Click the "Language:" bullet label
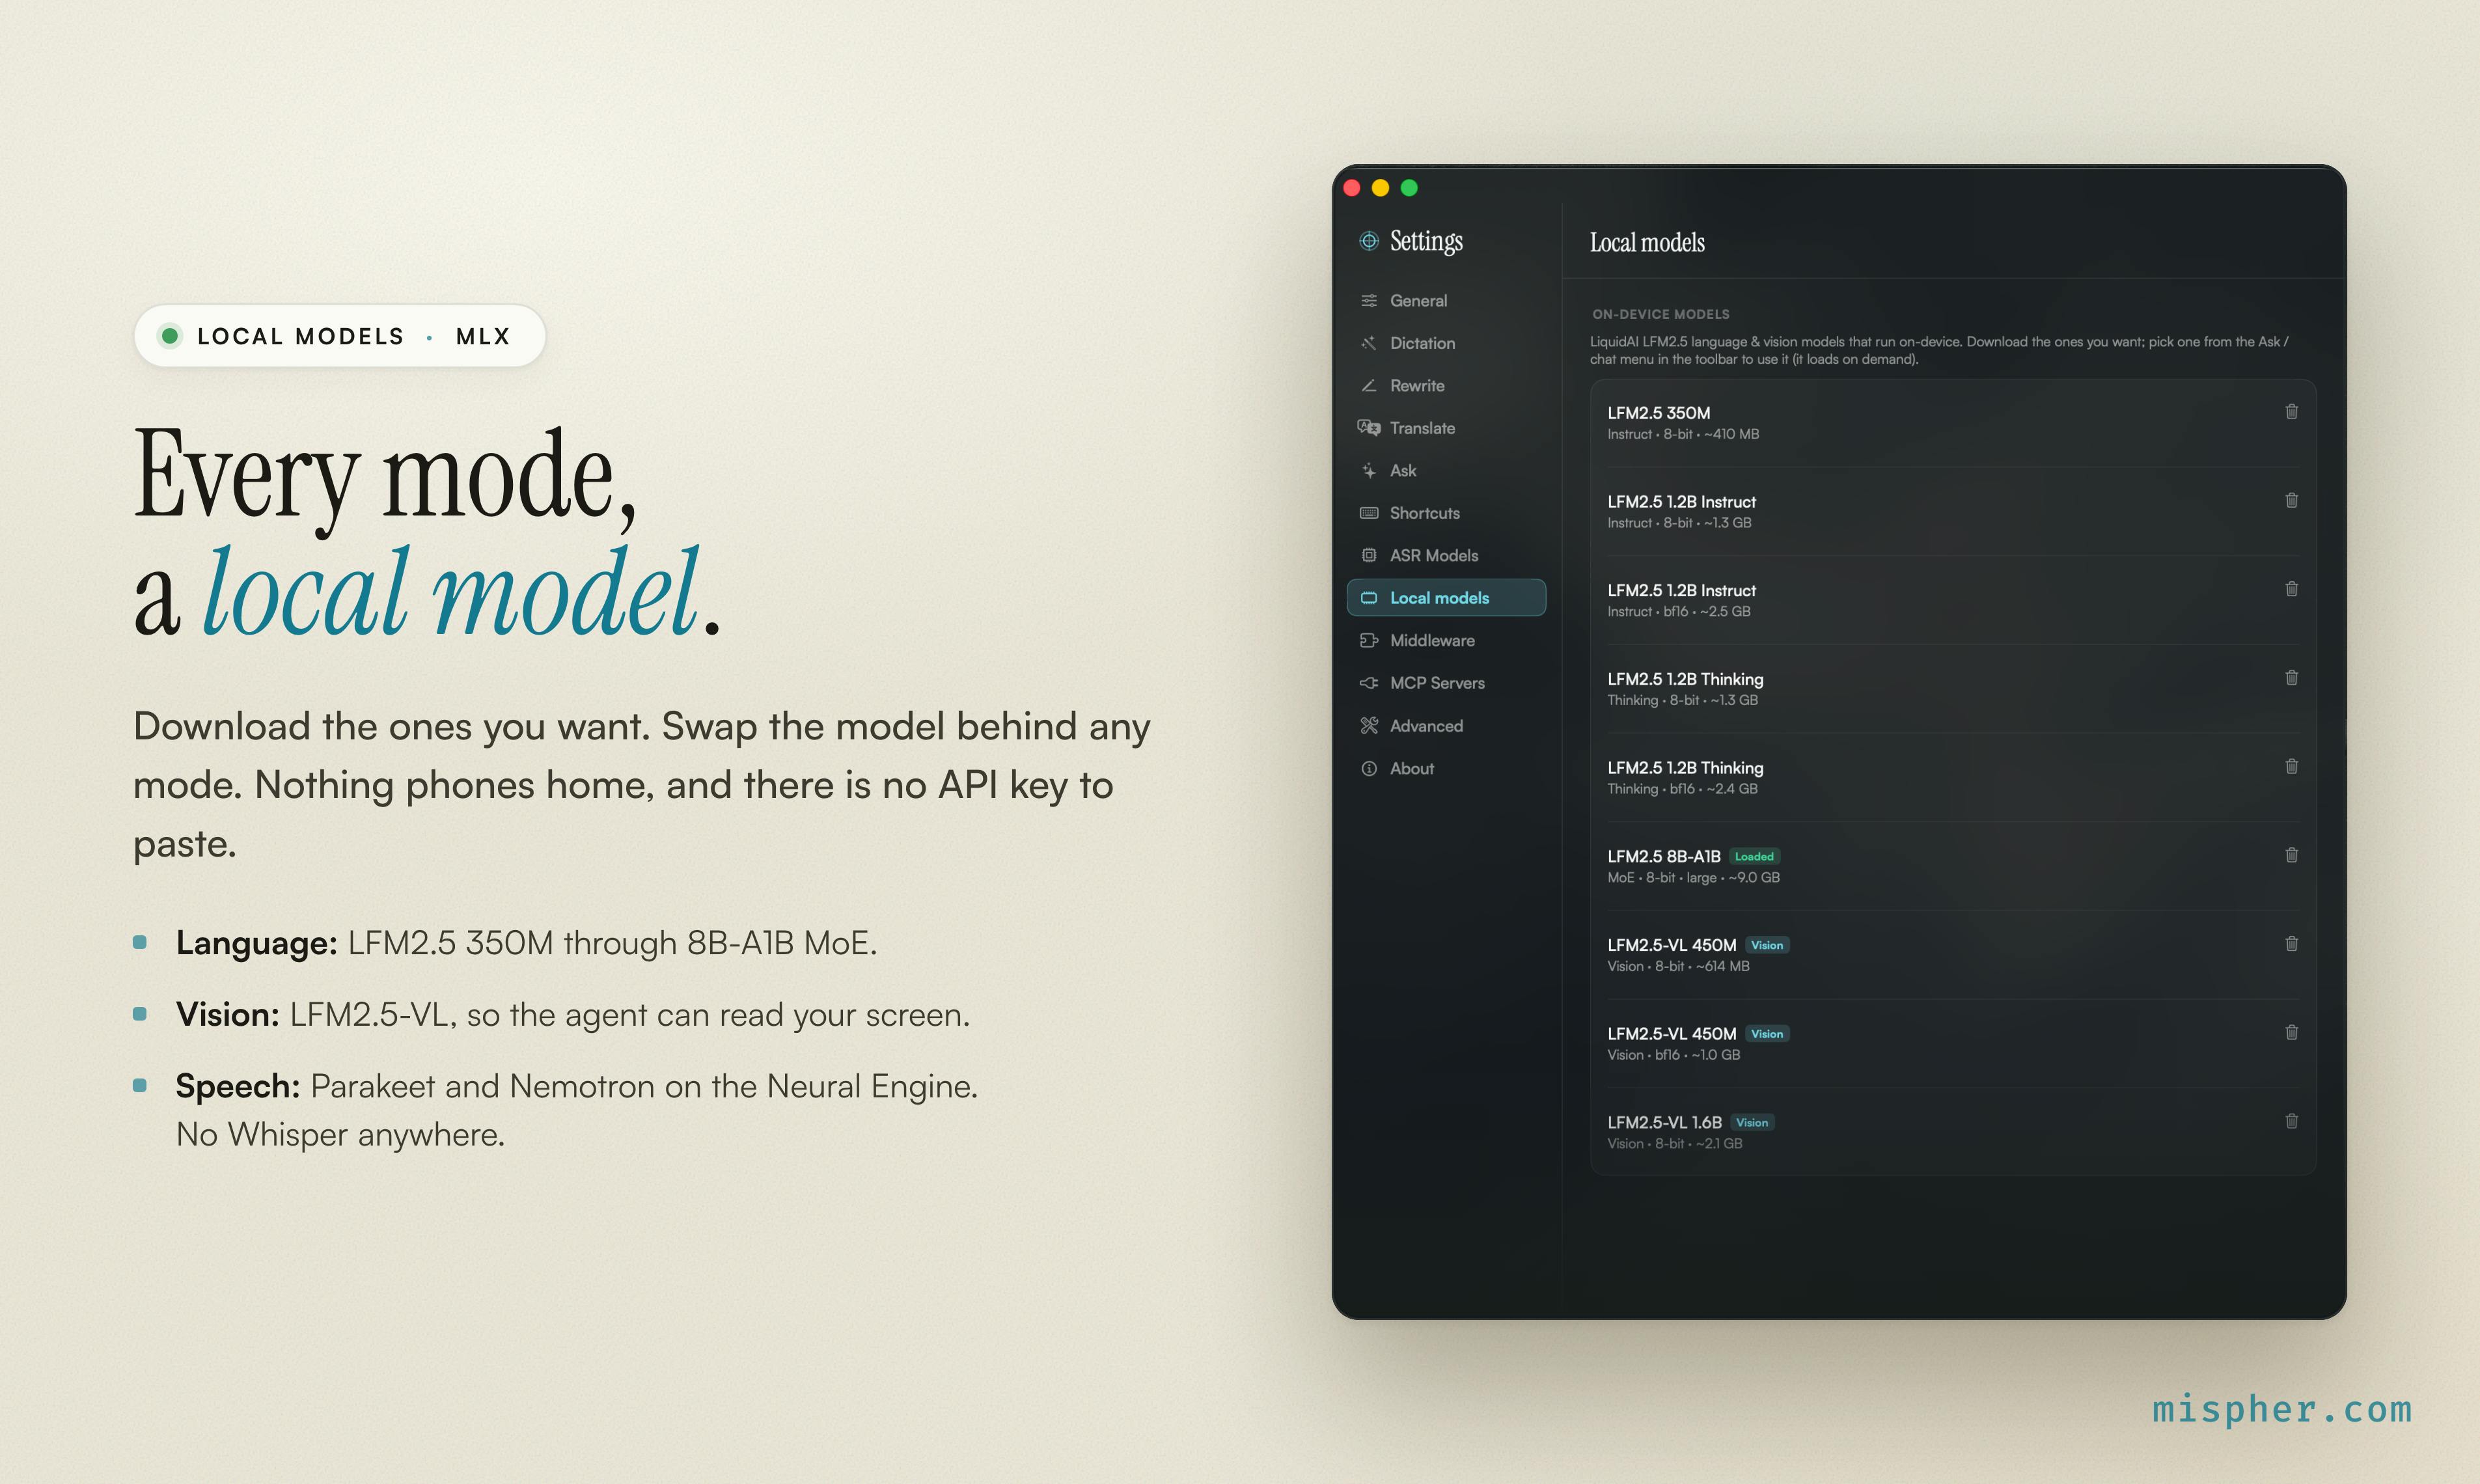The image size is (2480, 1484). coord(256,943)
